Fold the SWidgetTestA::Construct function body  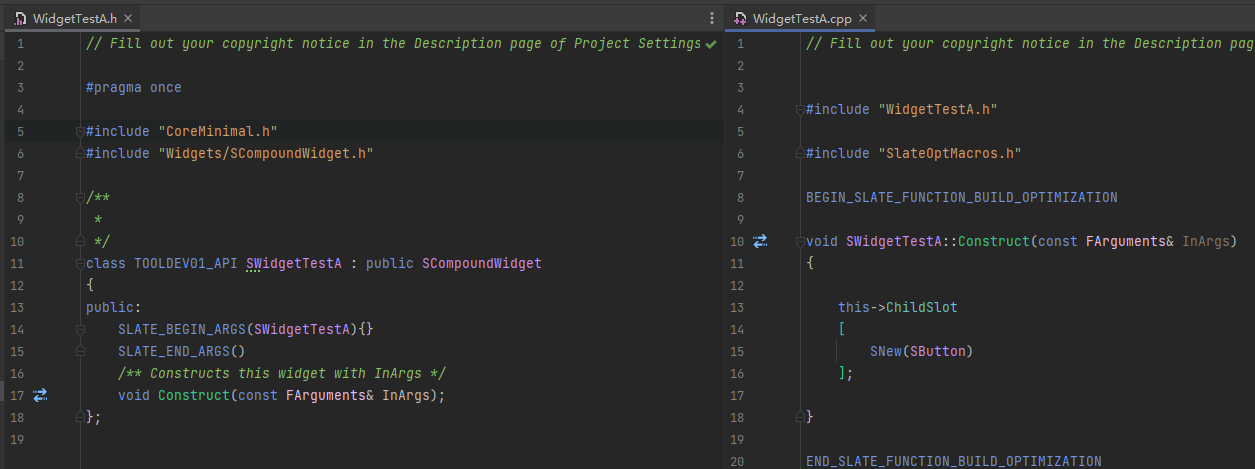click(x=800, y=241)
